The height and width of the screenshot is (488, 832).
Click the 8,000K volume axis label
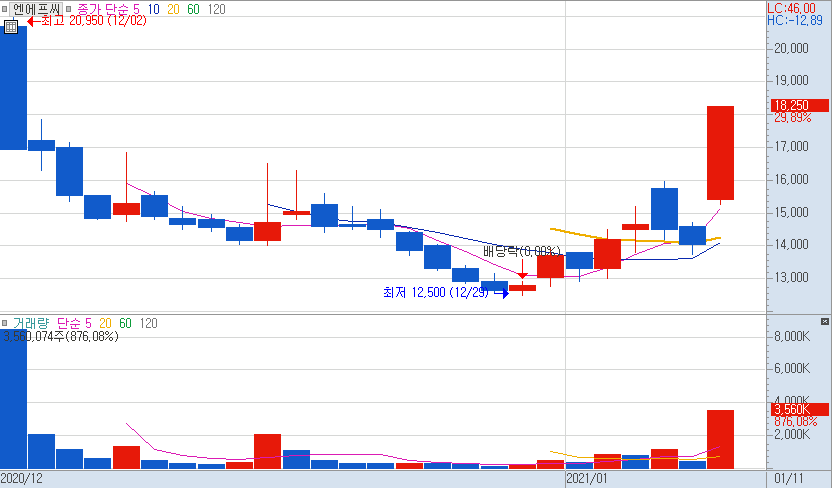792,336
